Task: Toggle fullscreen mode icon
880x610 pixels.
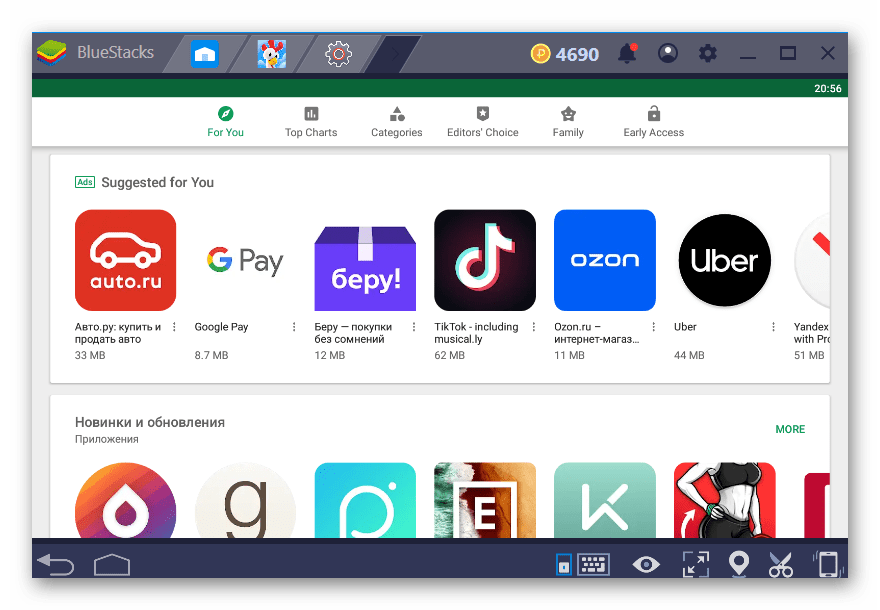Action: [x=695, y=565]
